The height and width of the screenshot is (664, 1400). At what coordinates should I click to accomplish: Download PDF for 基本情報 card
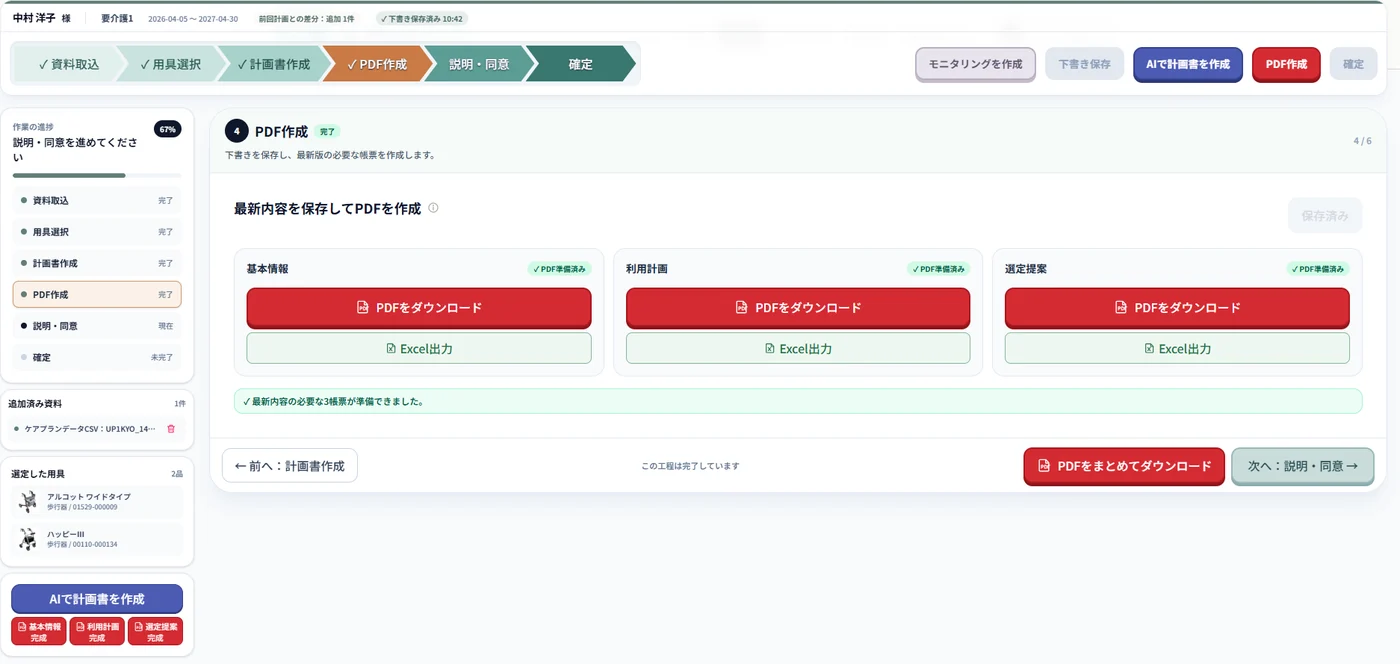click(x=419, y=308)
